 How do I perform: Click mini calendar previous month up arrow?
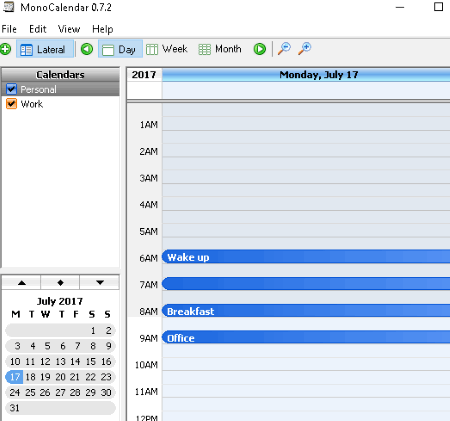click(22, 283)
